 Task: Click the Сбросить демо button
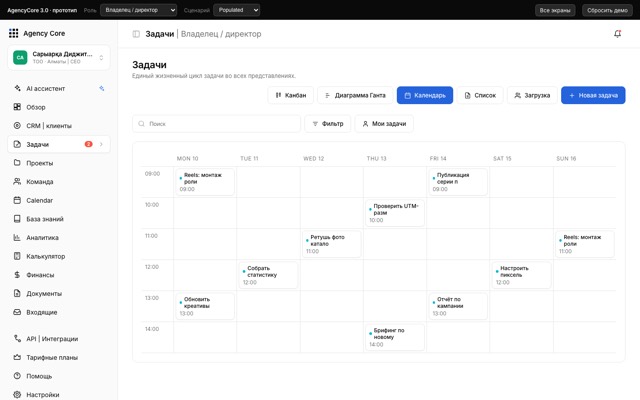tap(607, 10)
